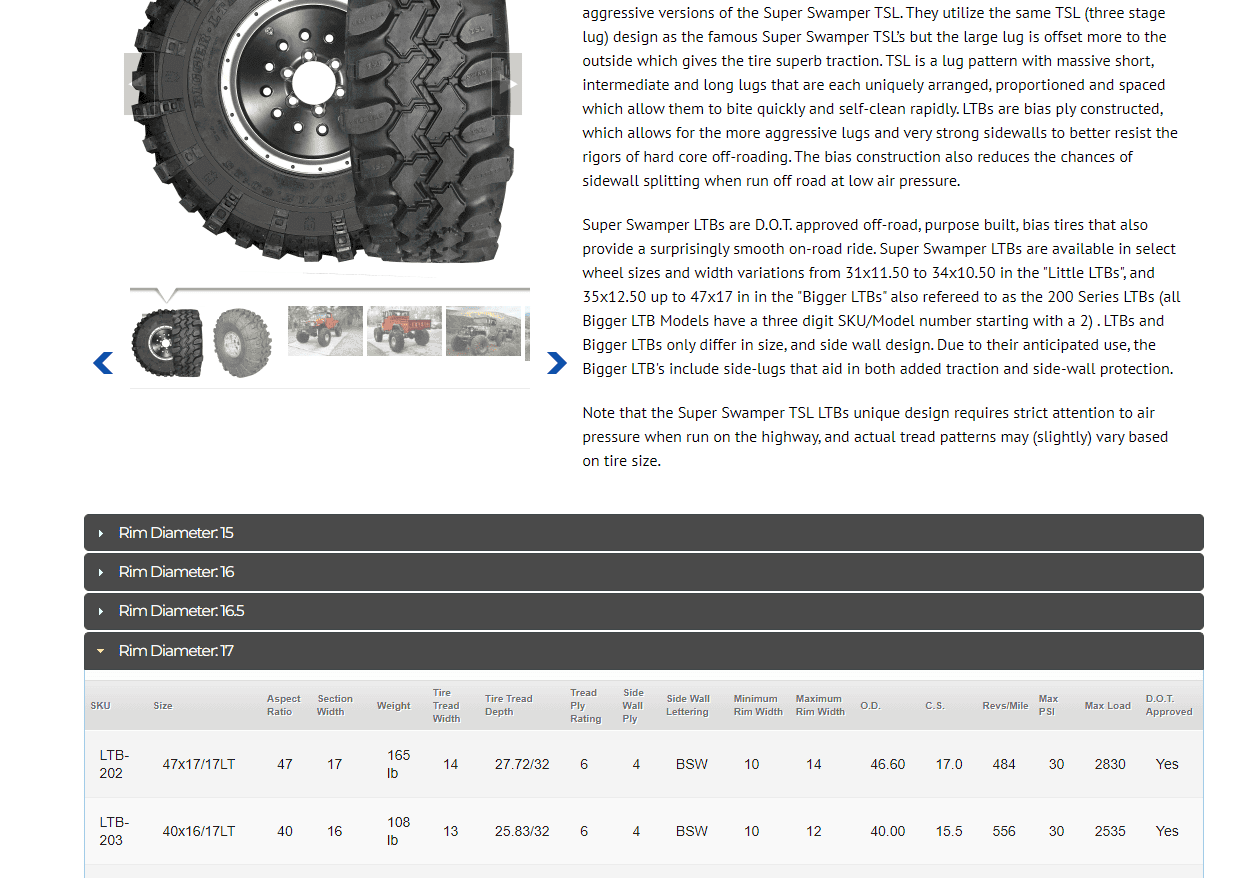1237x878 pixels.
Task: Click the blue previous thumbnails arrow
Action: tap(103, 363)
